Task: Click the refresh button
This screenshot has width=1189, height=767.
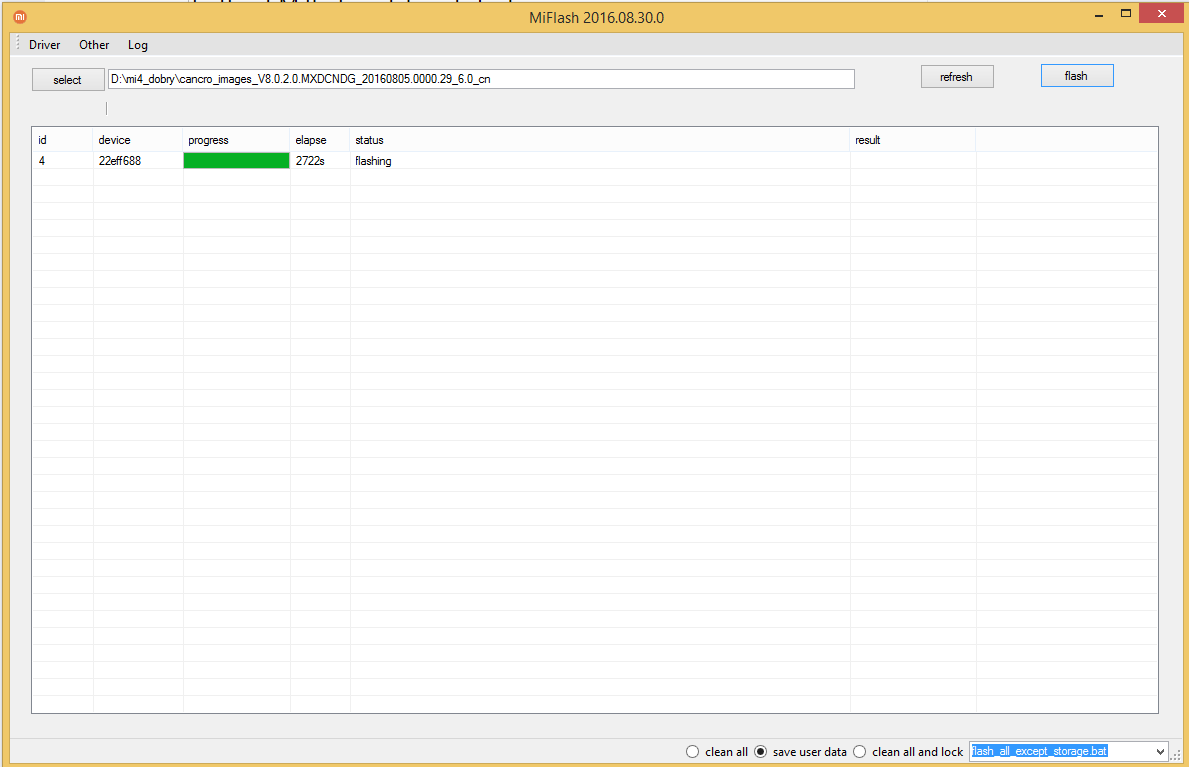Action: point(956,77)
